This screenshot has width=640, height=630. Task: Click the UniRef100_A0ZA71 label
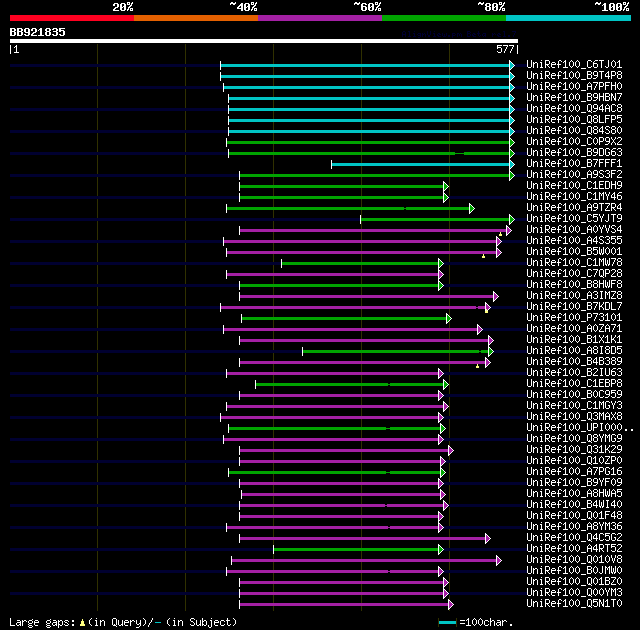[574, 329]
